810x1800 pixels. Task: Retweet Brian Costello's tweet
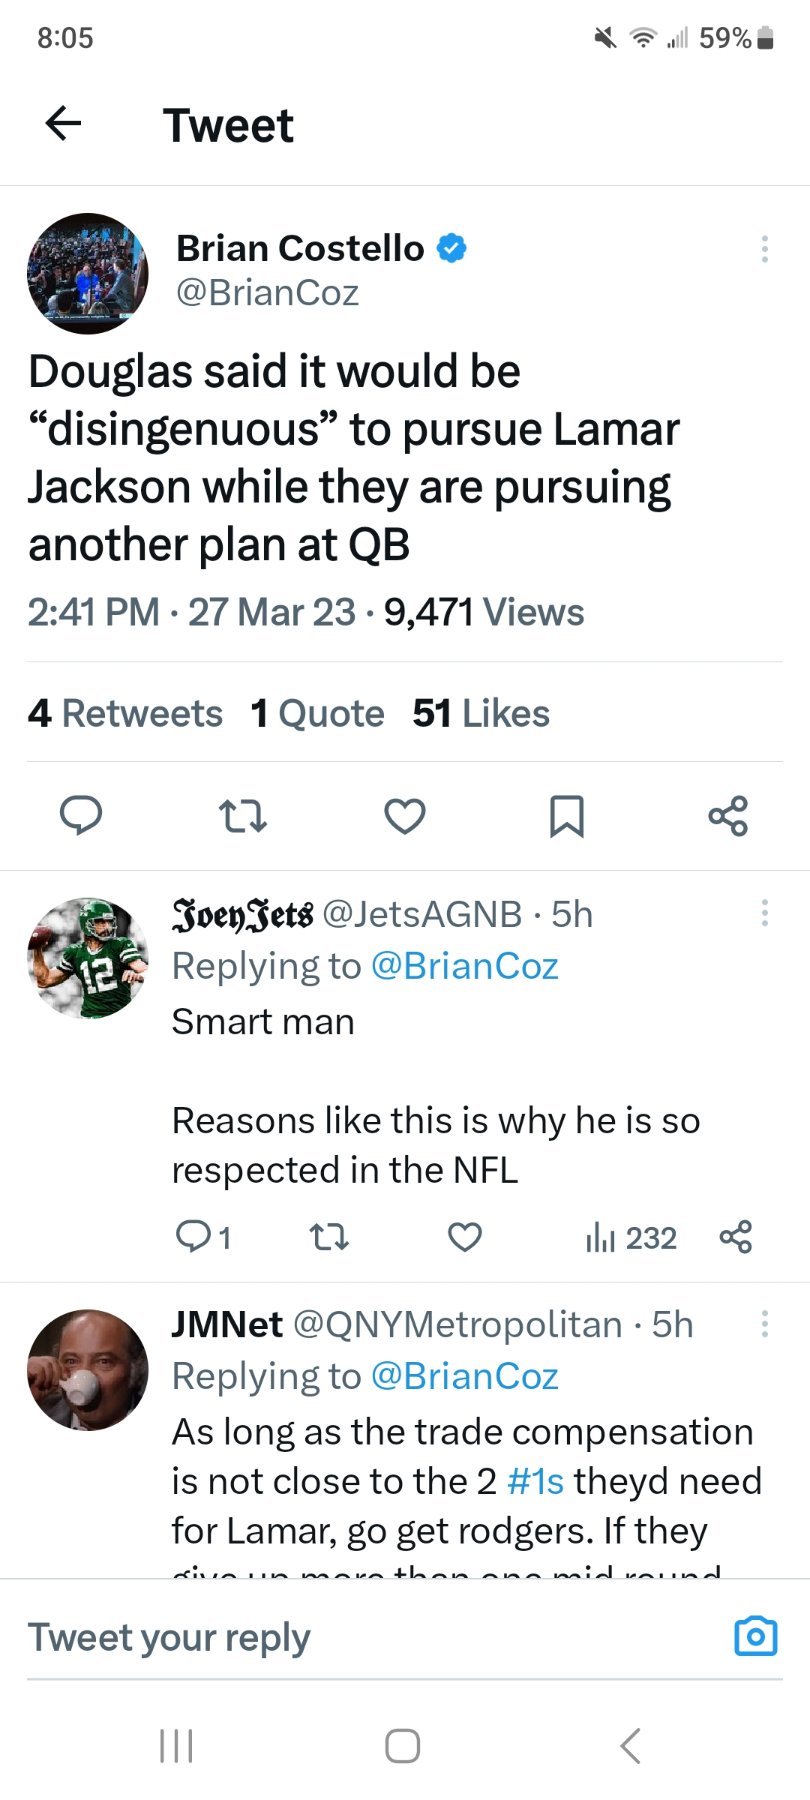[243, 816]
